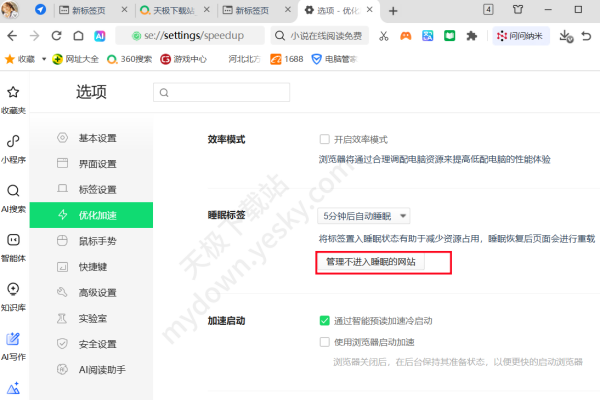Uncheck 通过智能预读加速冷启动 checkbox
Viewport: 600px width, 400px height.
324,321
